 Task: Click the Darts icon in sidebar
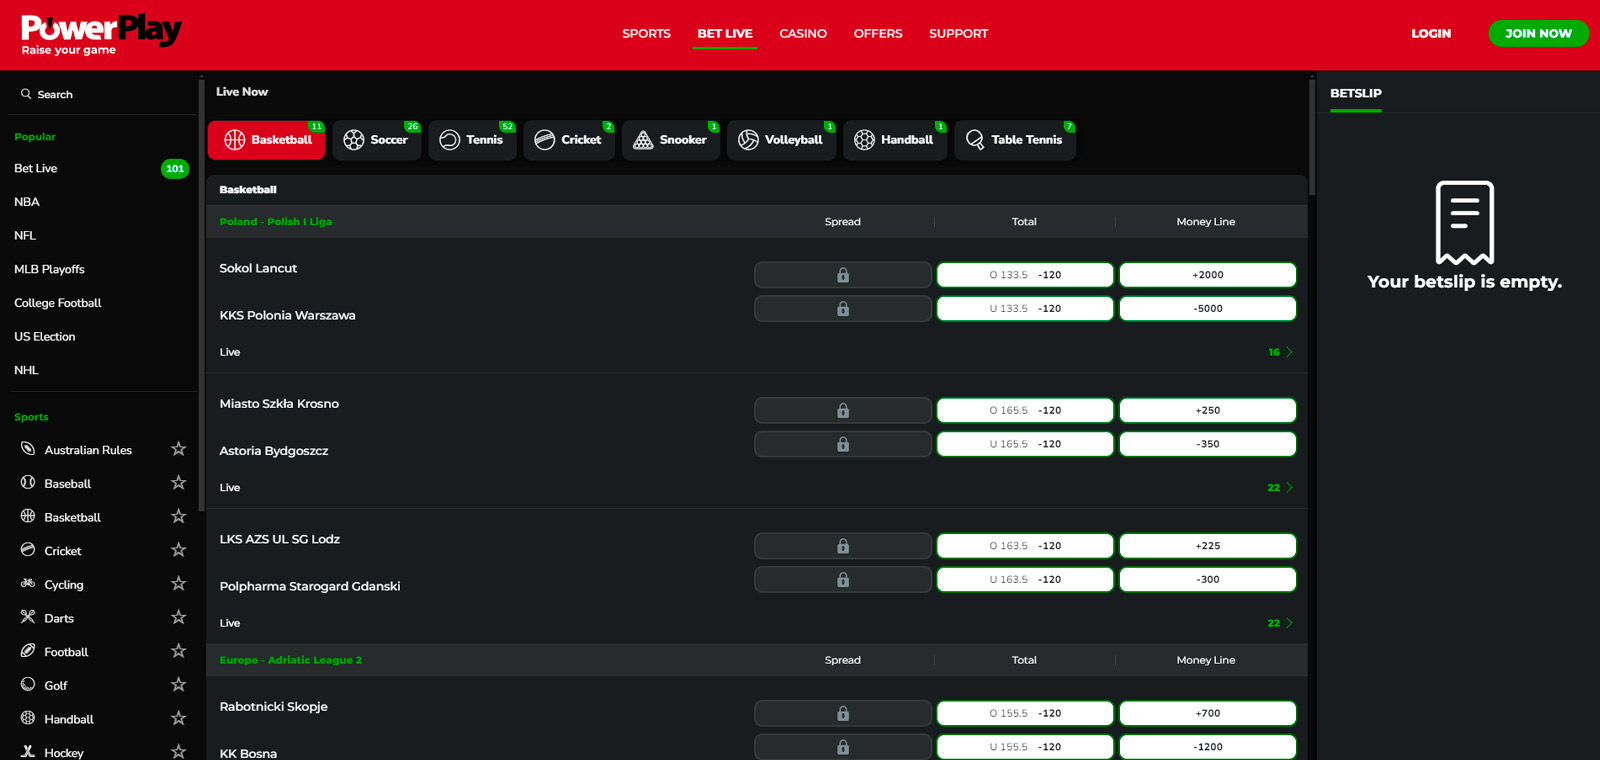point(28,617)
